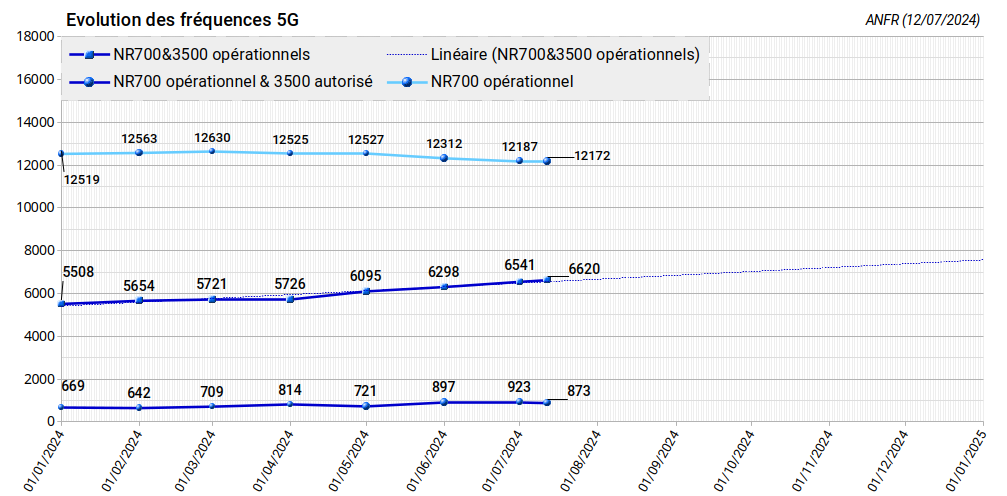This screenshot has height=496, width=1007.
Task: Select the data point labeled 6095
Action: 366,291
